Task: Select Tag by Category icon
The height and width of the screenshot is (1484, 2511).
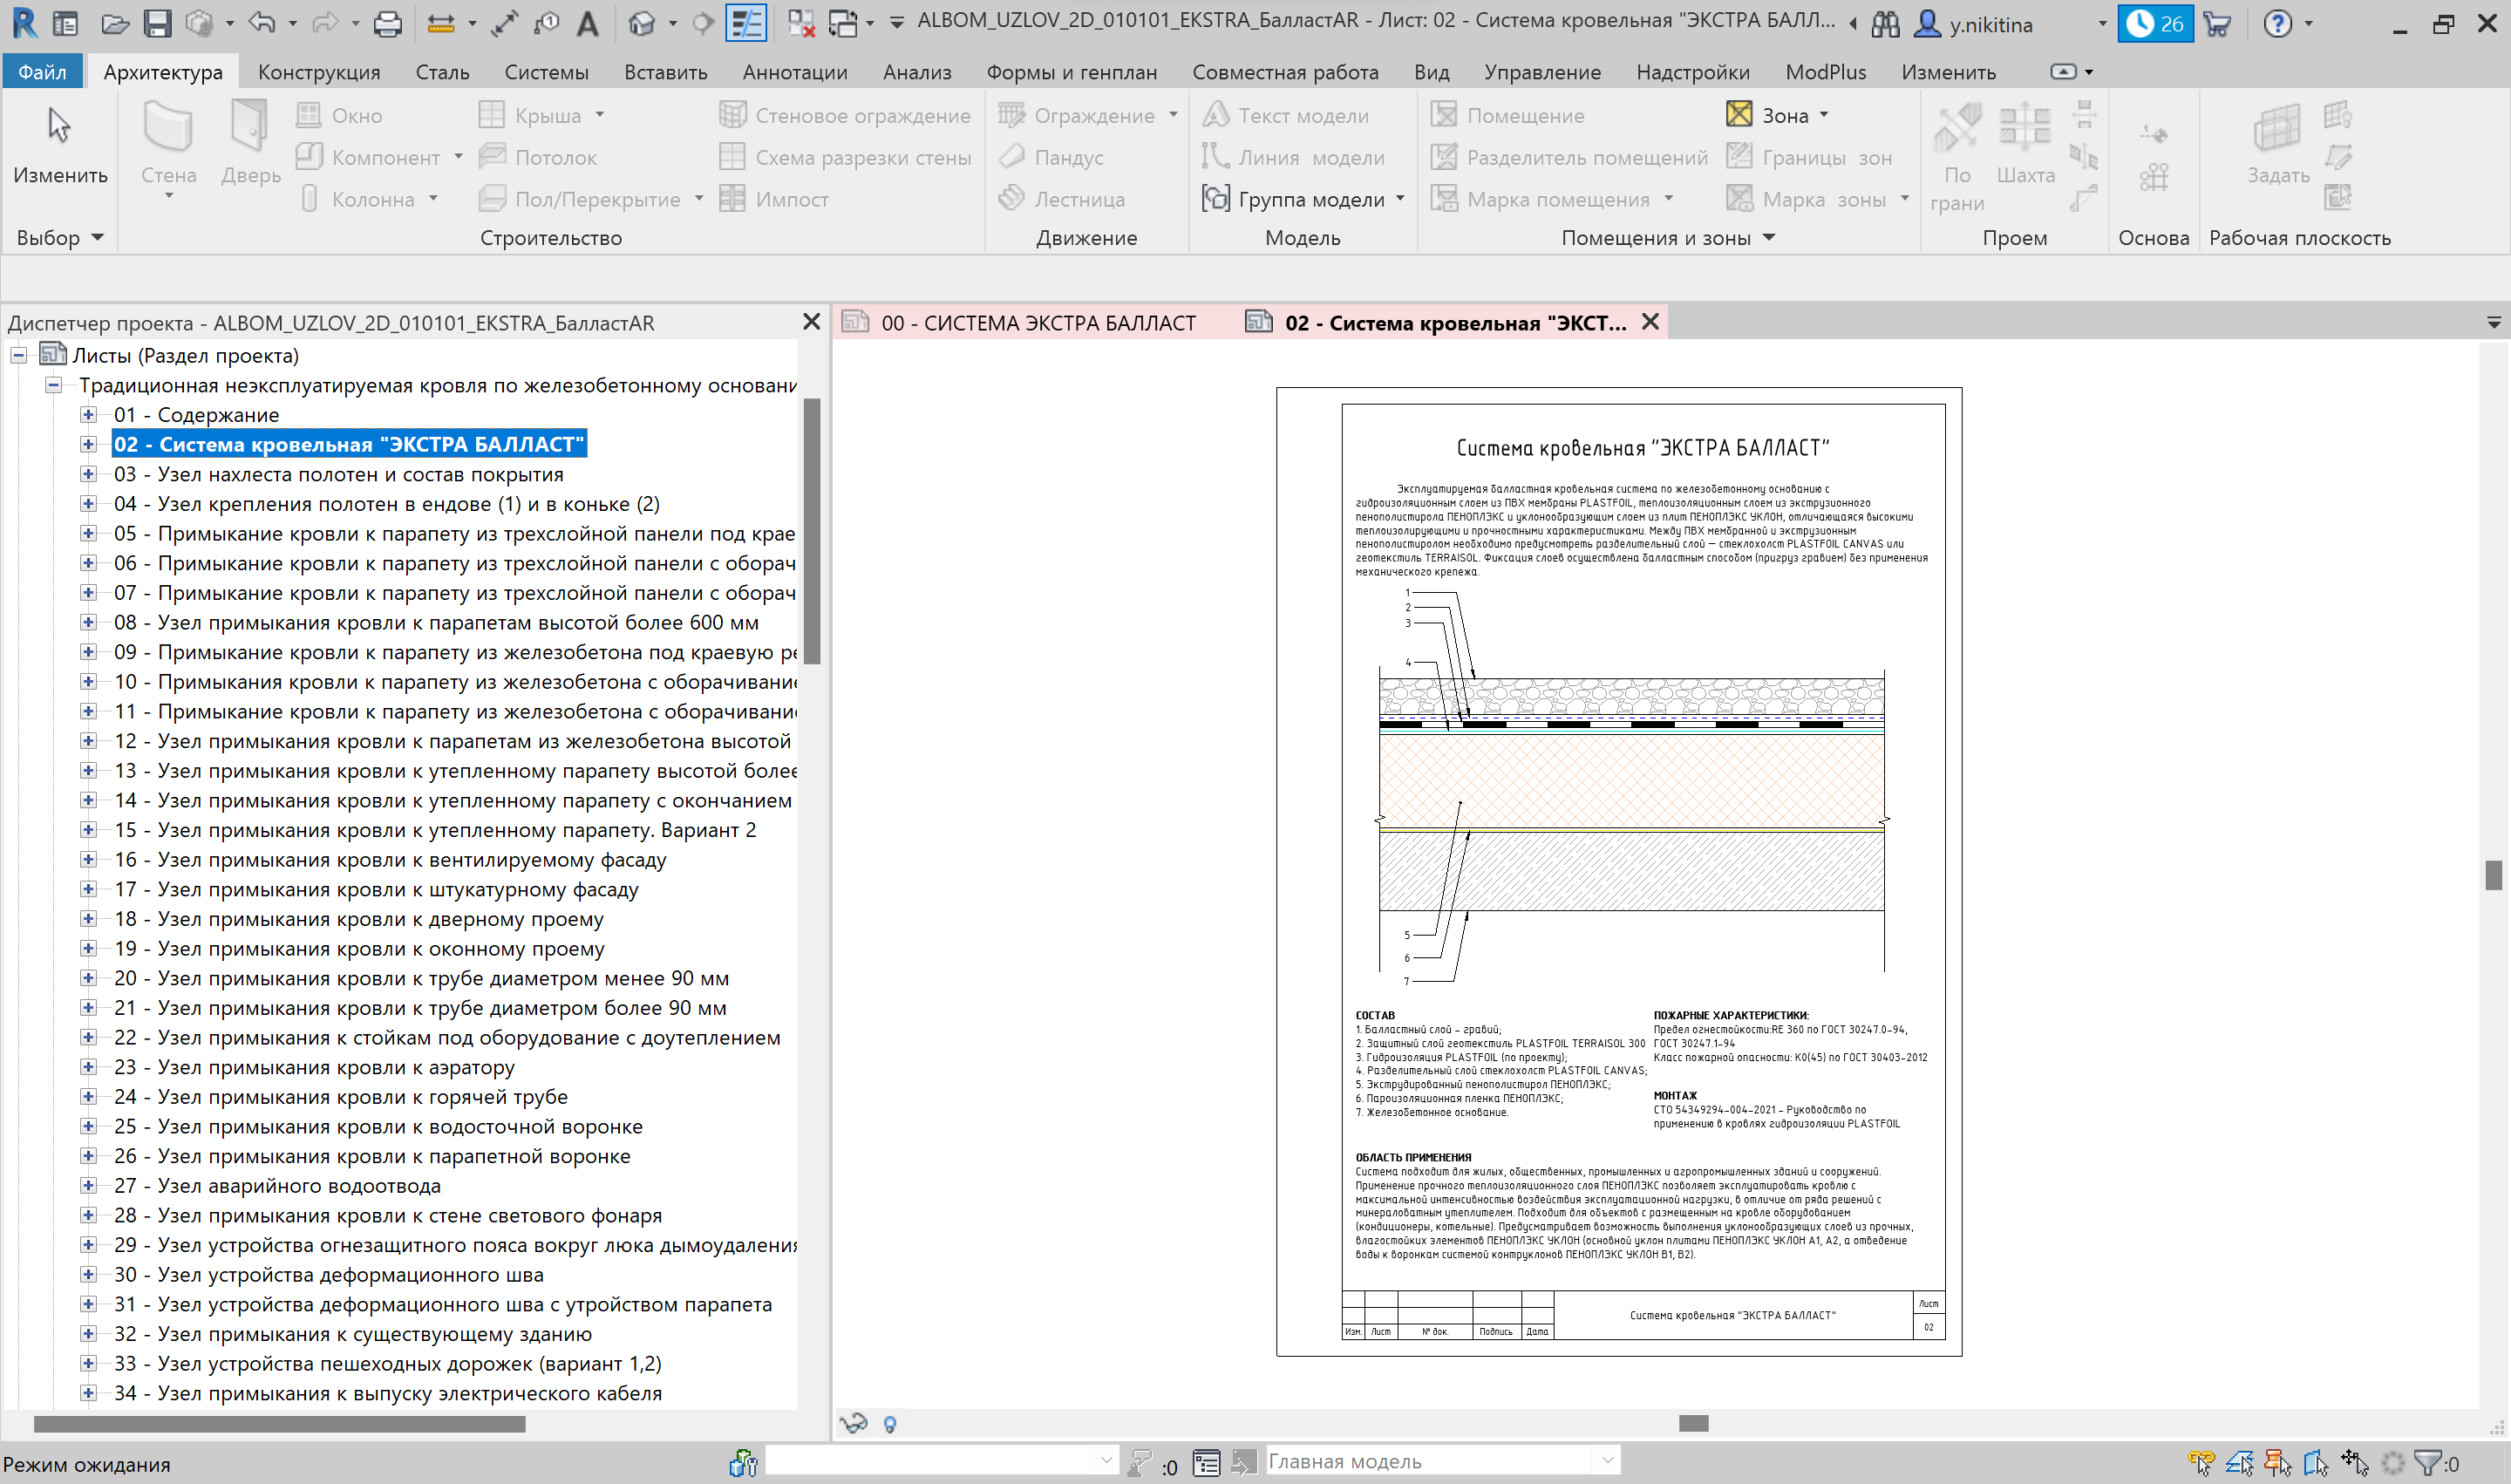Action: click(x=546, y=23)
